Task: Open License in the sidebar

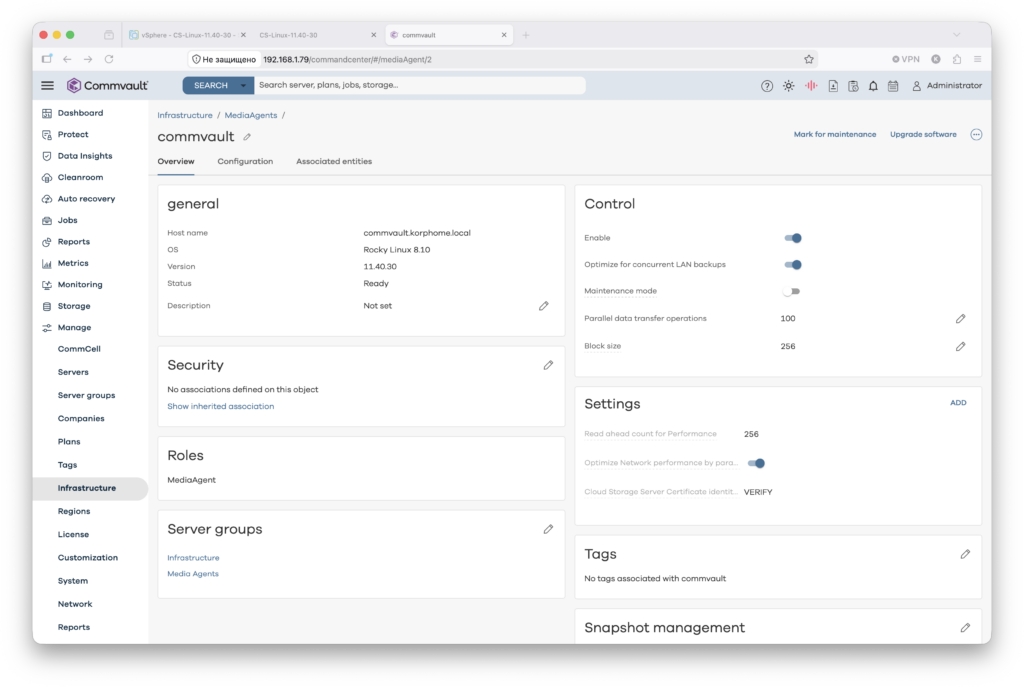Action: tap(73, 534)
